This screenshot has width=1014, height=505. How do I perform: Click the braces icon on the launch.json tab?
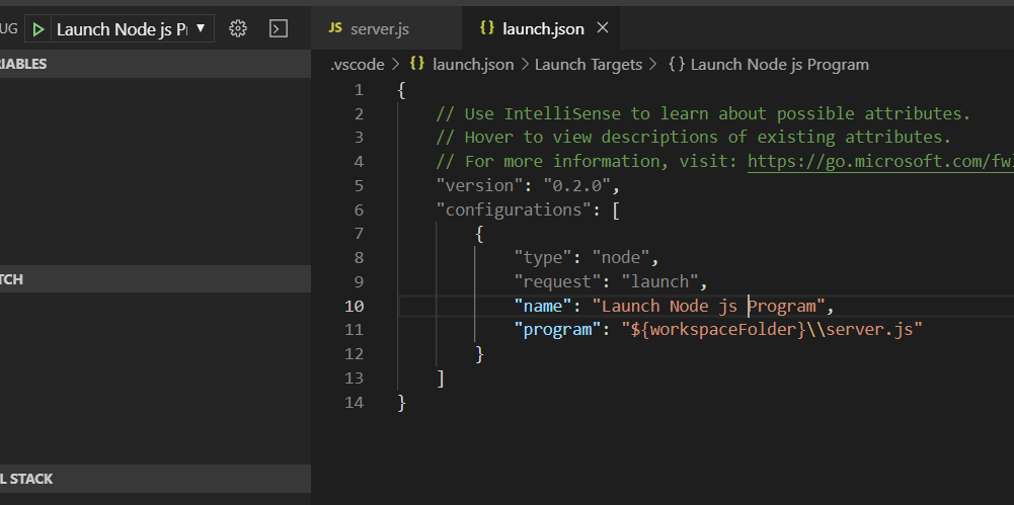(487, 28)
